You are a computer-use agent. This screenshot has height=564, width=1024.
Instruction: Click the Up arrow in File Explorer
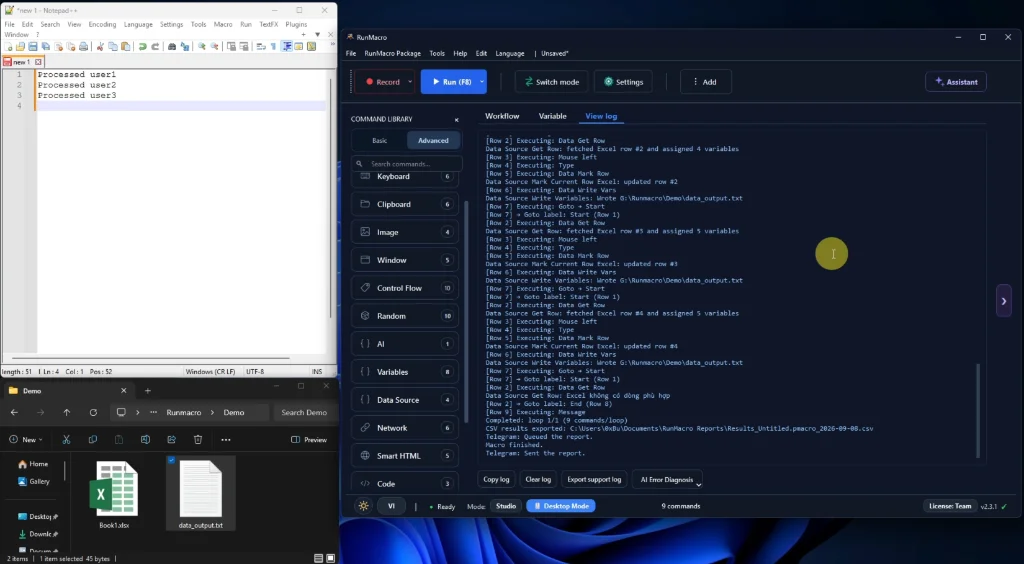point(67,413)
